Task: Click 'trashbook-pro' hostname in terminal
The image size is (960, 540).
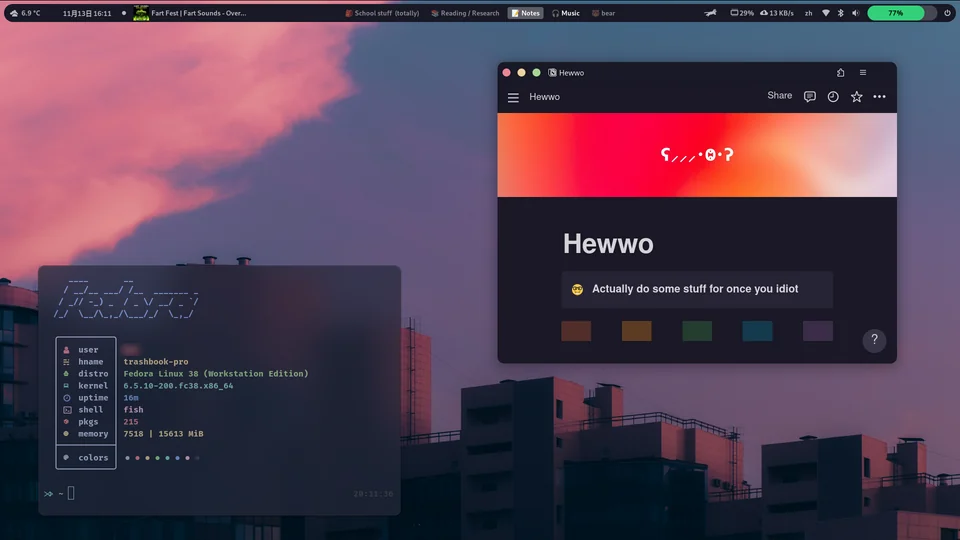Action: pyautogui.click(x=156, y=362)
